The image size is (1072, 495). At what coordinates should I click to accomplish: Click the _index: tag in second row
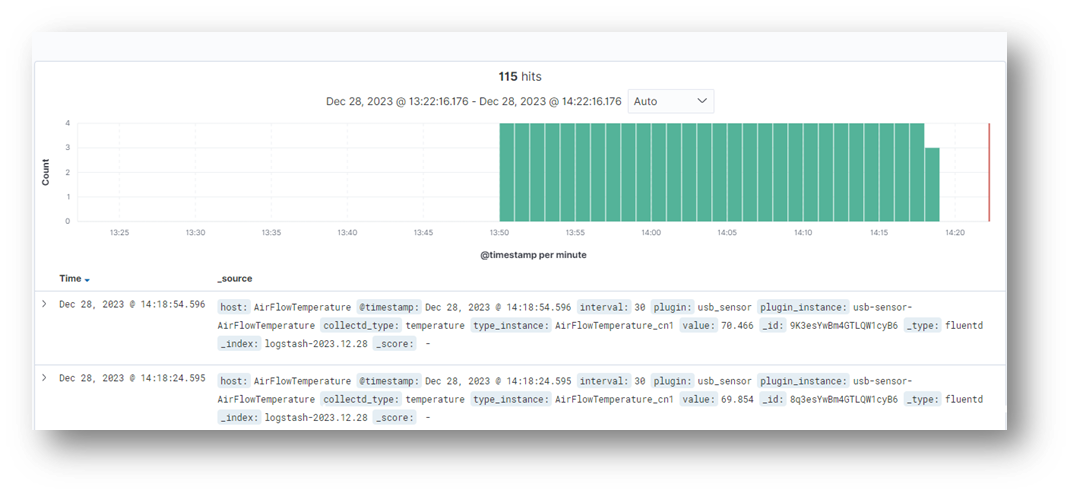(x=239, y=417)
